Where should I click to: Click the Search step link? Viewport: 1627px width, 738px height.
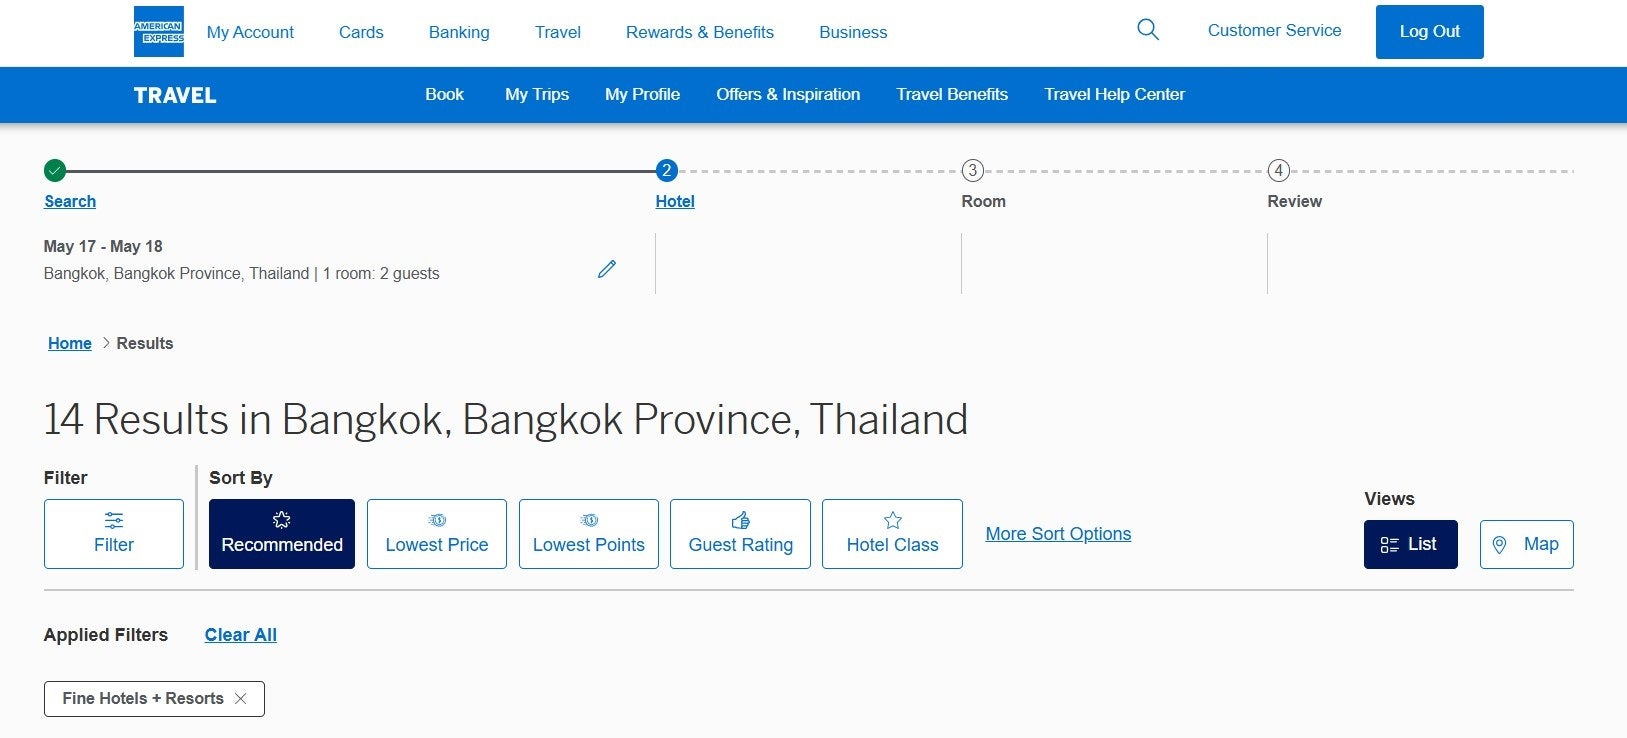click(70, 201)
